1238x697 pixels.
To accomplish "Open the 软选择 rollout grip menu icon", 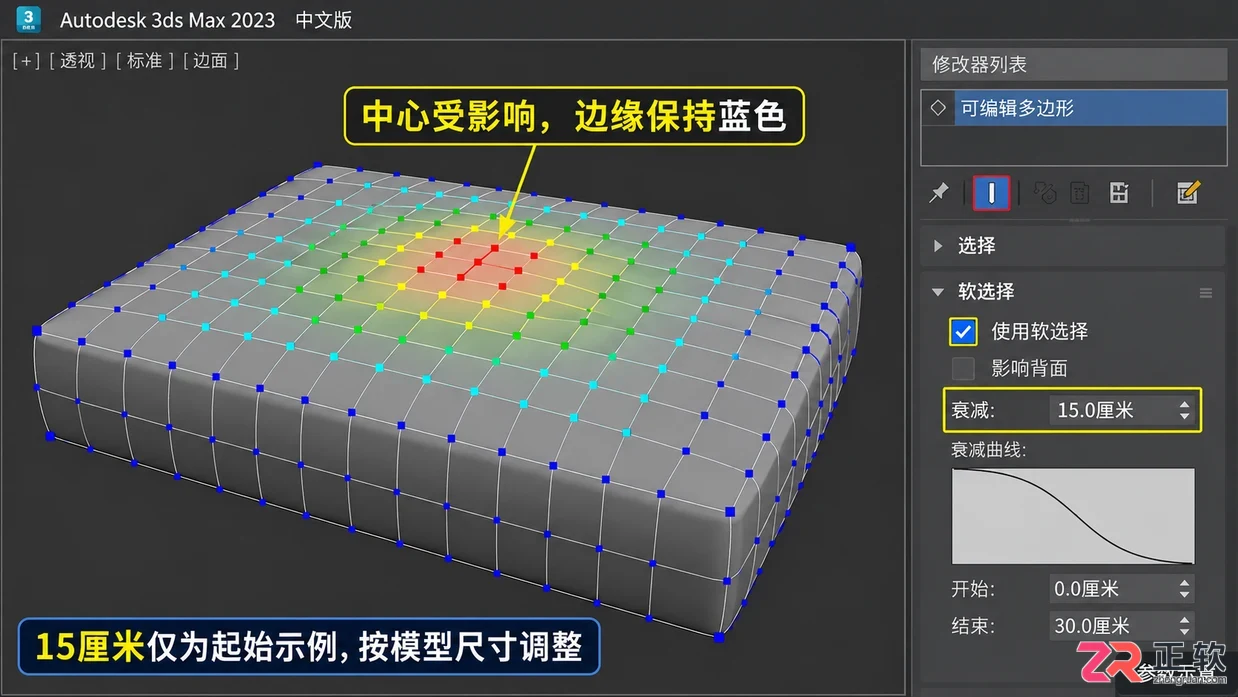I will 1206,292.
